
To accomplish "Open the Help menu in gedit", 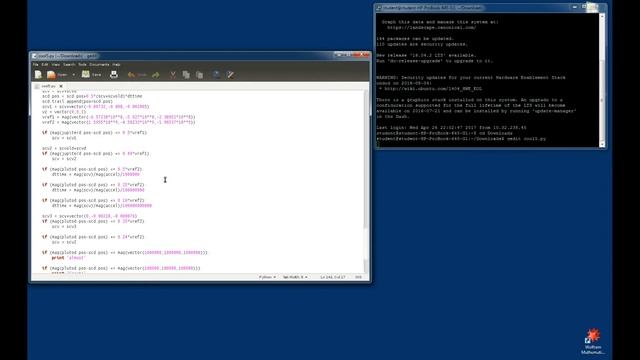I will (x=116, y=64).
